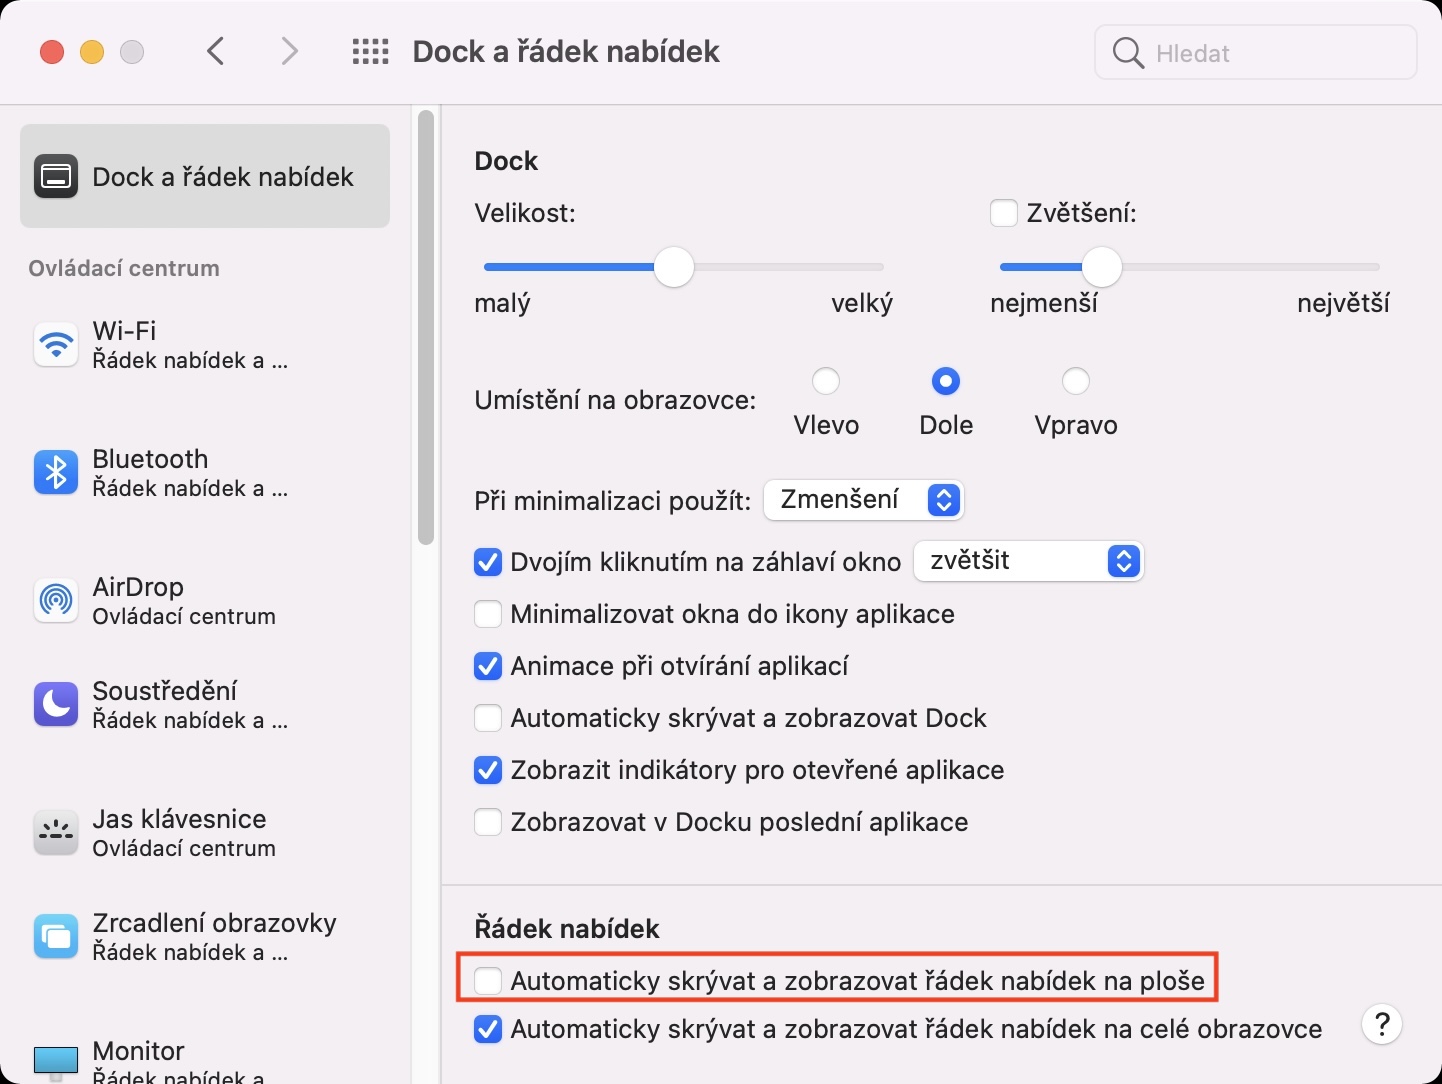Click the Hledat search field
Image resolution: width=1442 pixels, height=1084 pixels.
pyautogui.click(x=1256, y=53)
